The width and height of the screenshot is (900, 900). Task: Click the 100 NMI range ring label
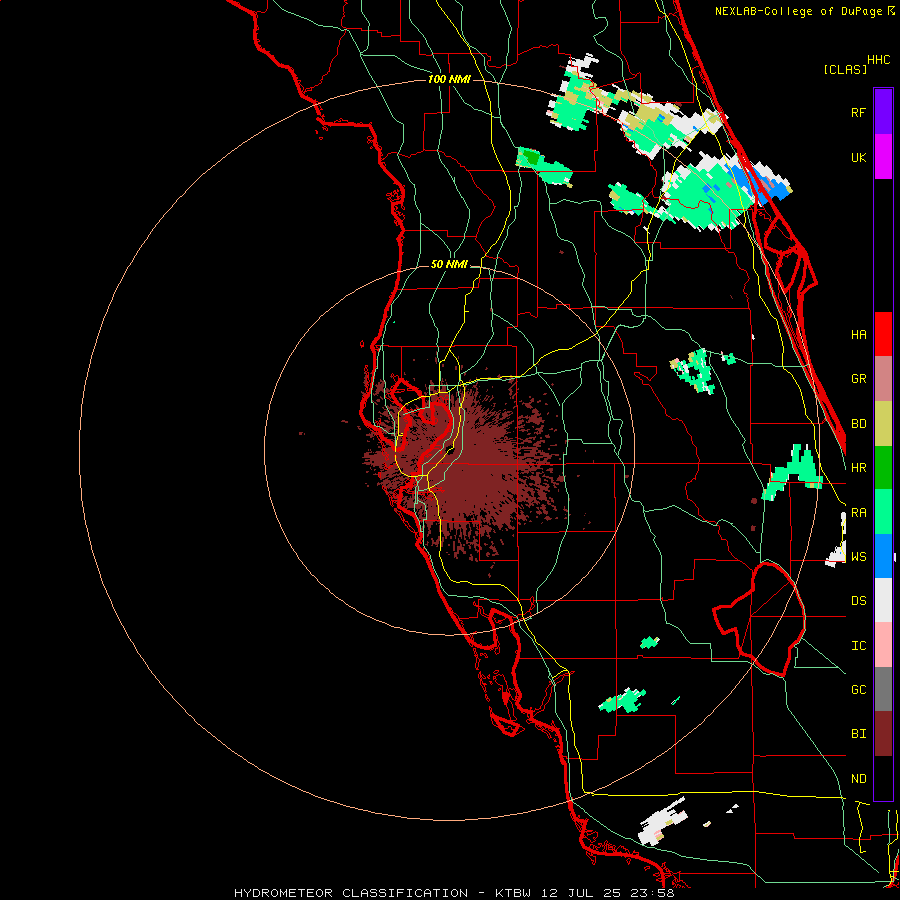pos(449,79)
